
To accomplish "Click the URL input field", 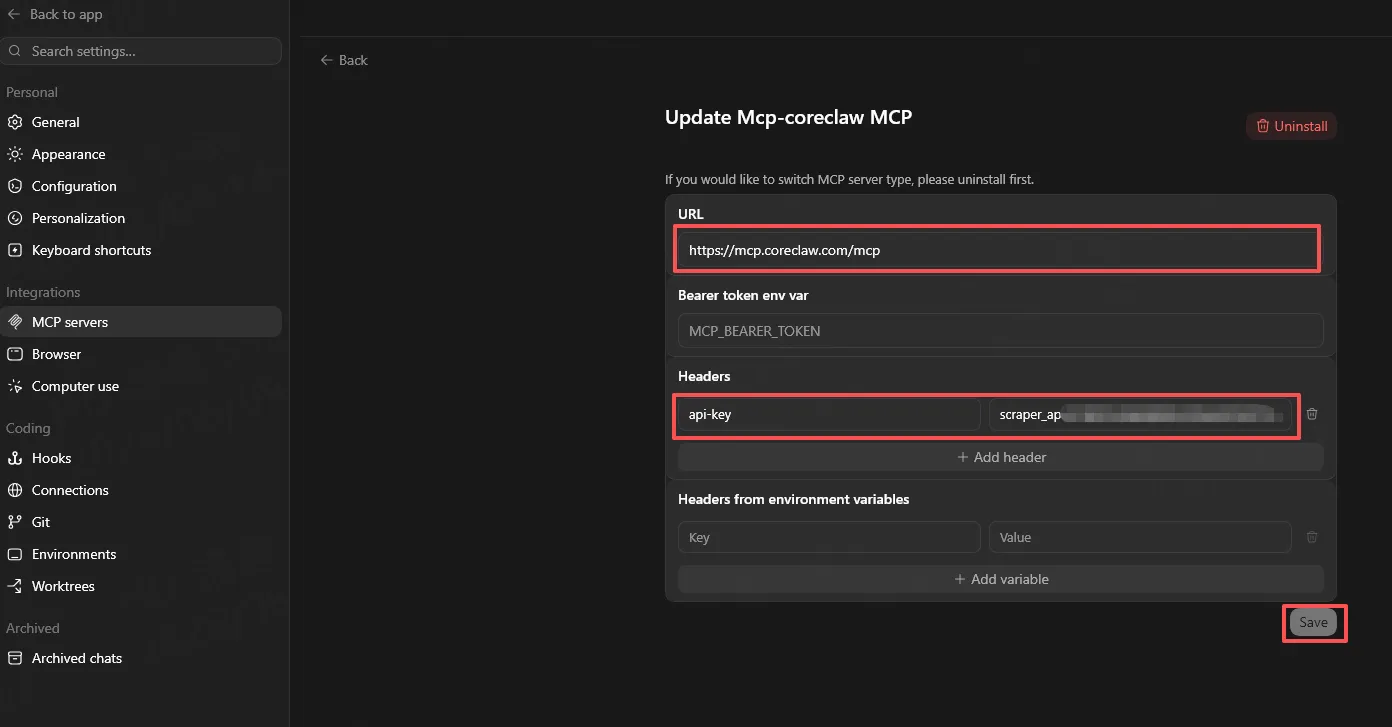I will [1001, 250].
